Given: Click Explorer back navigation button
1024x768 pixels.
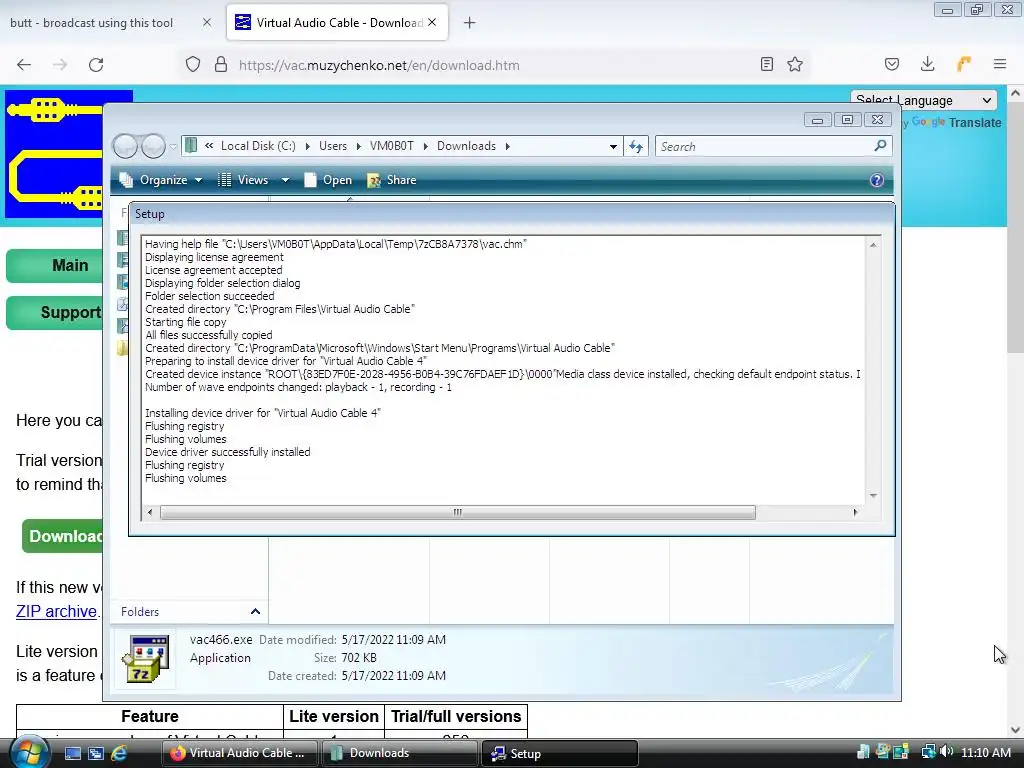Looking at the screenshot, I should click(x=125, y=146).
